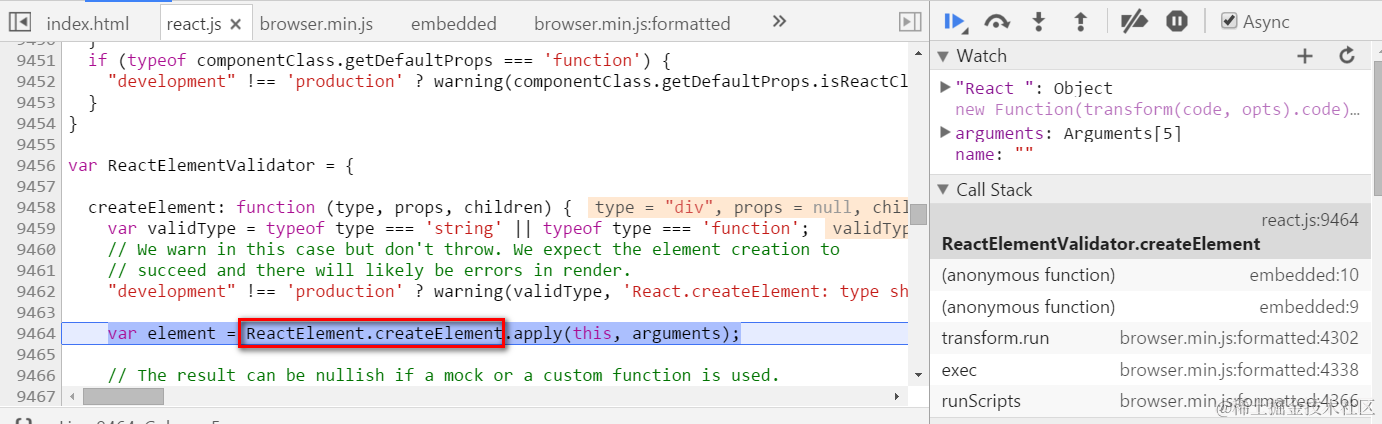
Task: Click line number 9458 in gutter
Action: pyautogui.click(x=36, y=207)
